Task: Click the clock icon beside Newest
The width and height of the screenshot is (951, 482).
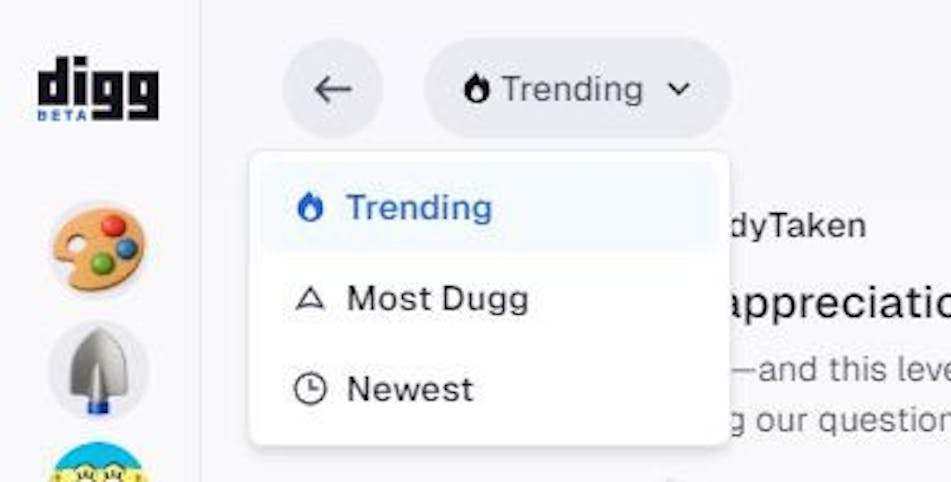Action: coord(310,389)
